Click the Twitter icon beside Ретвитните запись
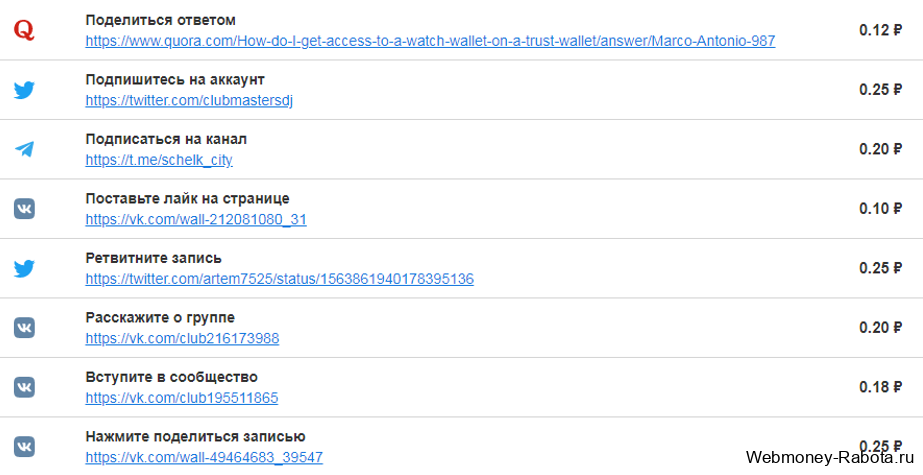Viewport: 923px width, 475px height. [24, 268]
